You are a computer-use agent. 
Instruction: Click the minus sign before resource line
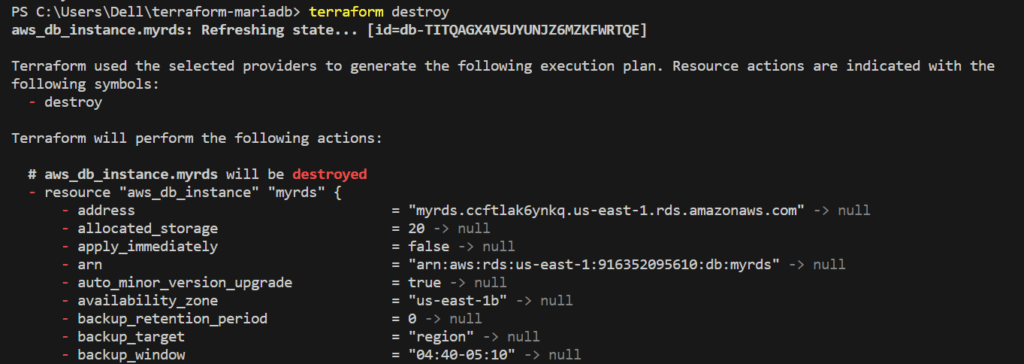pos(32,193)
